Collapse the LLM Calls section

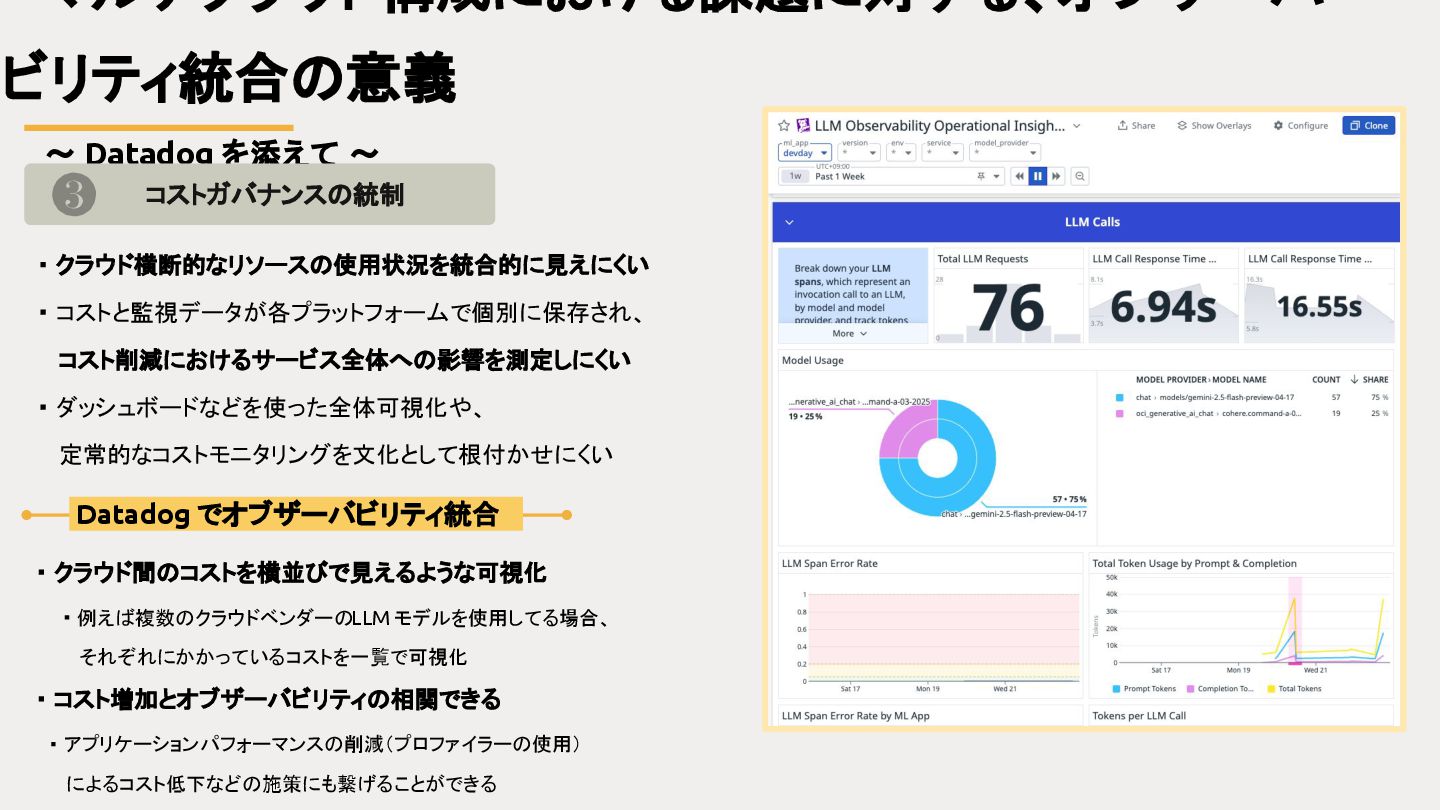click(x=789, y=222)
